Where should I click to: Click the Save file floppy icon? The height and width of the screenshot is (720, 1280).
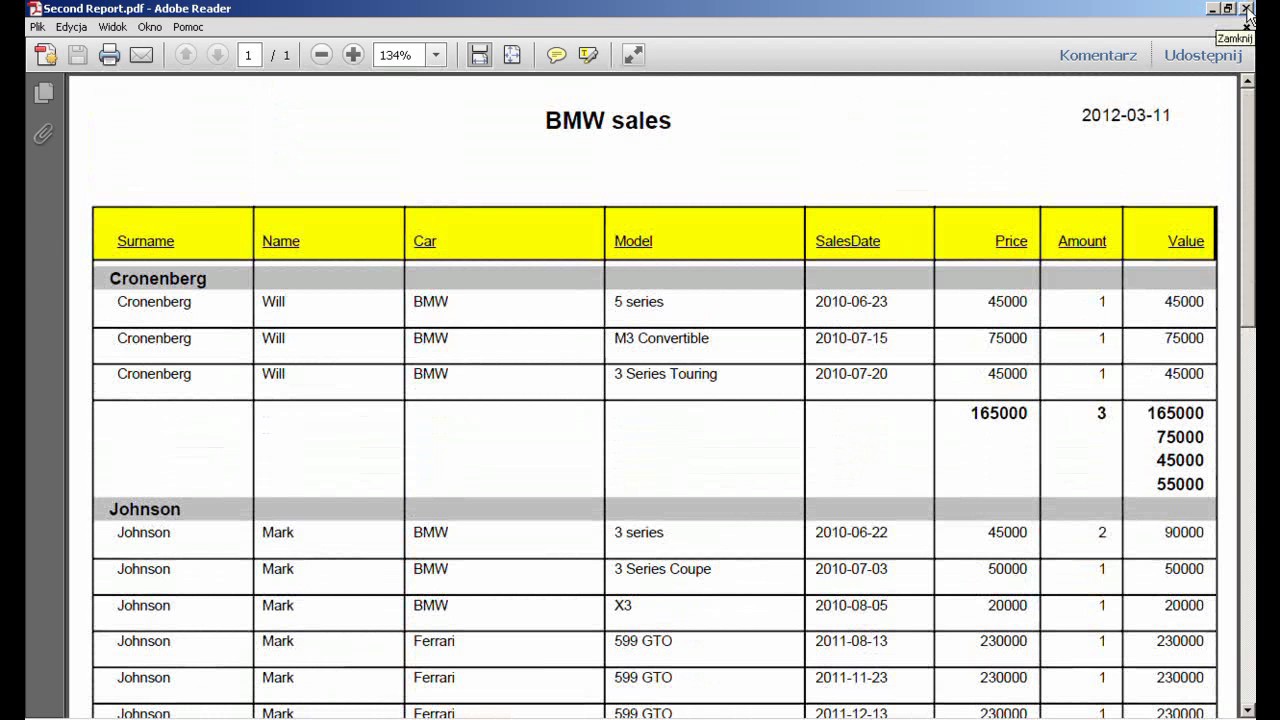point(78,55)
